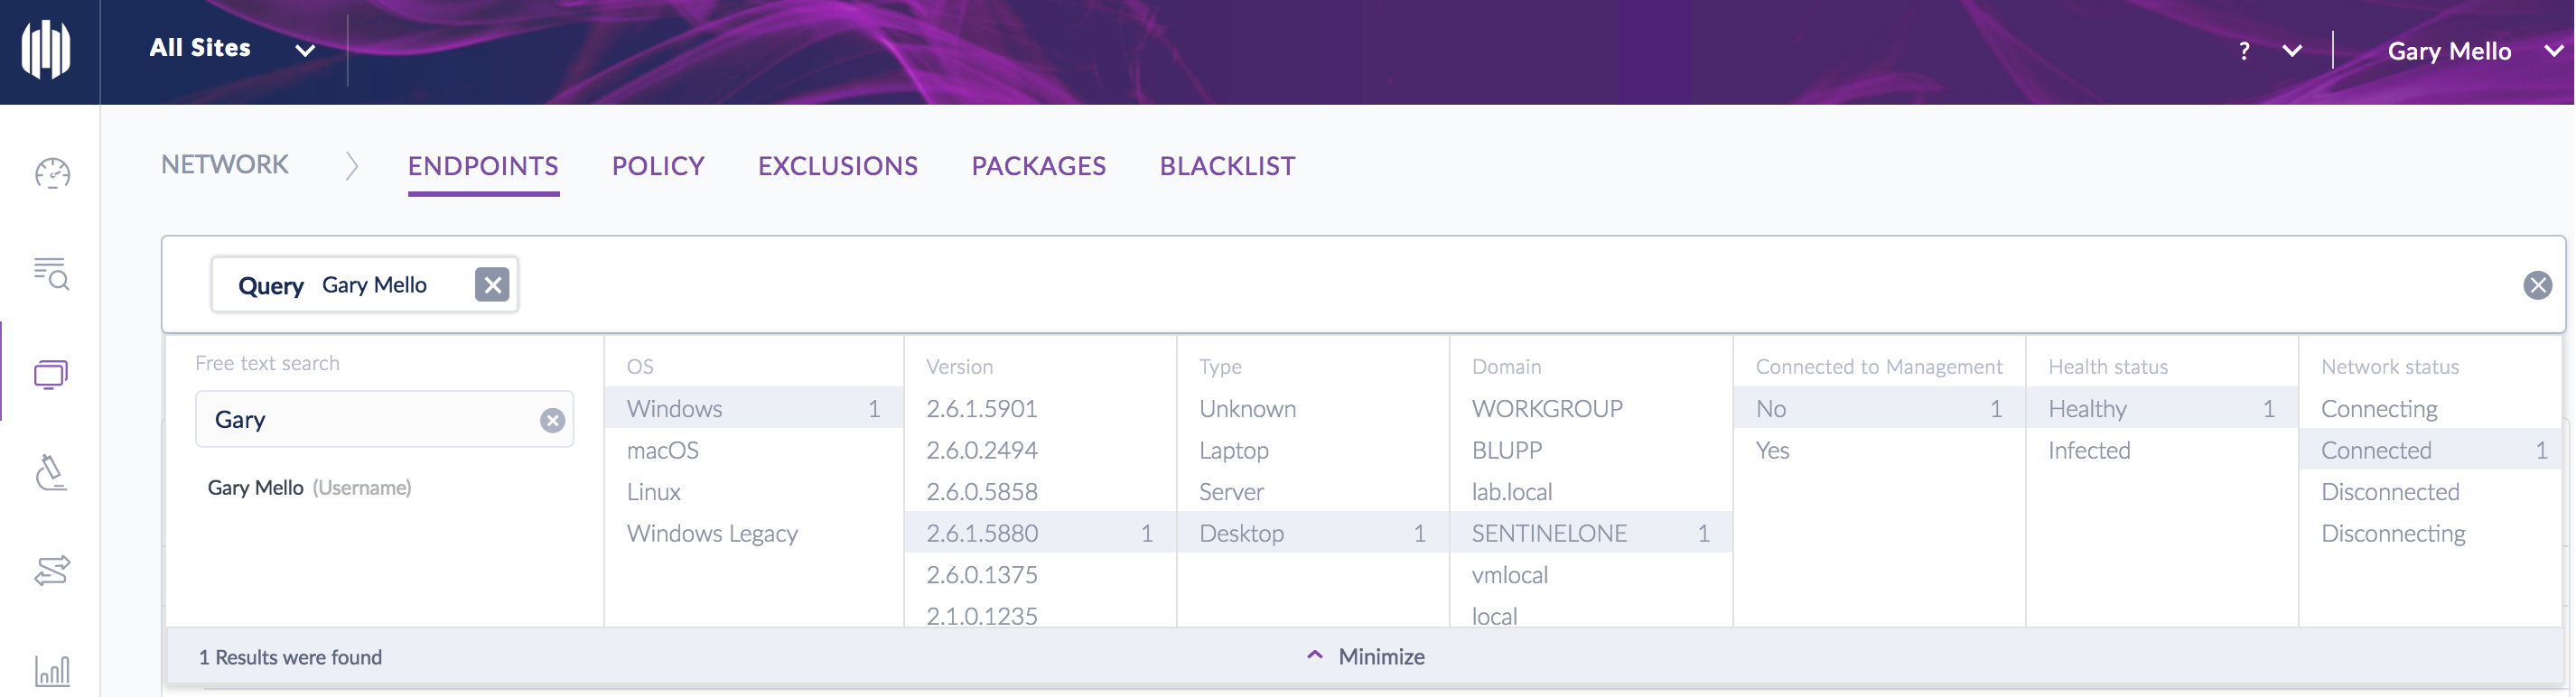2576x697 pixels.
Task: Open the Dashboard gauge icon in sidebar
Action: 52,174
